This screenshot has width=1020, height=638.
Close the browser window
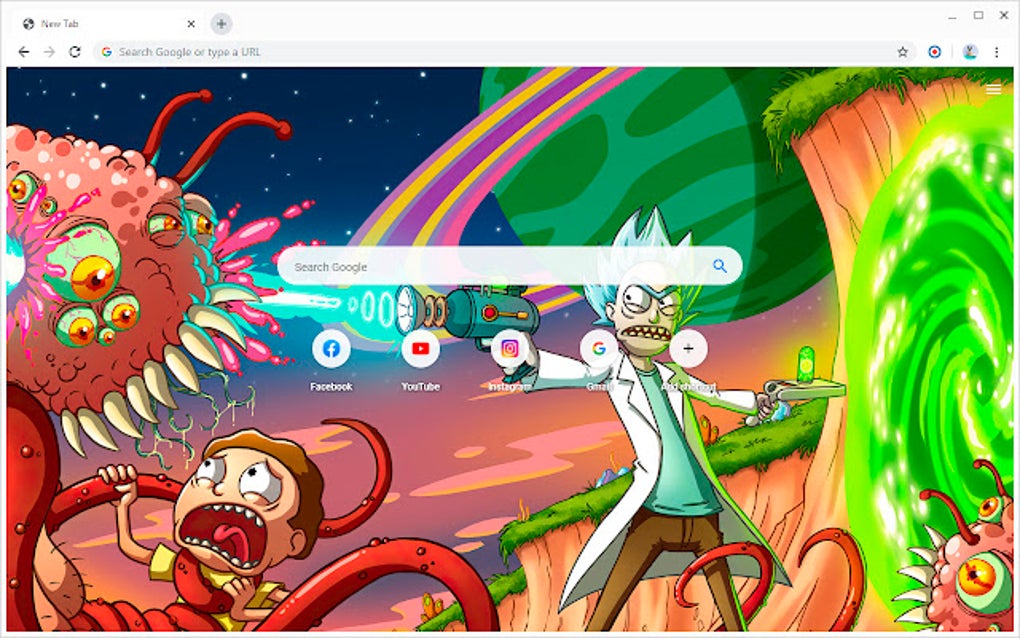pos(1004,15)
